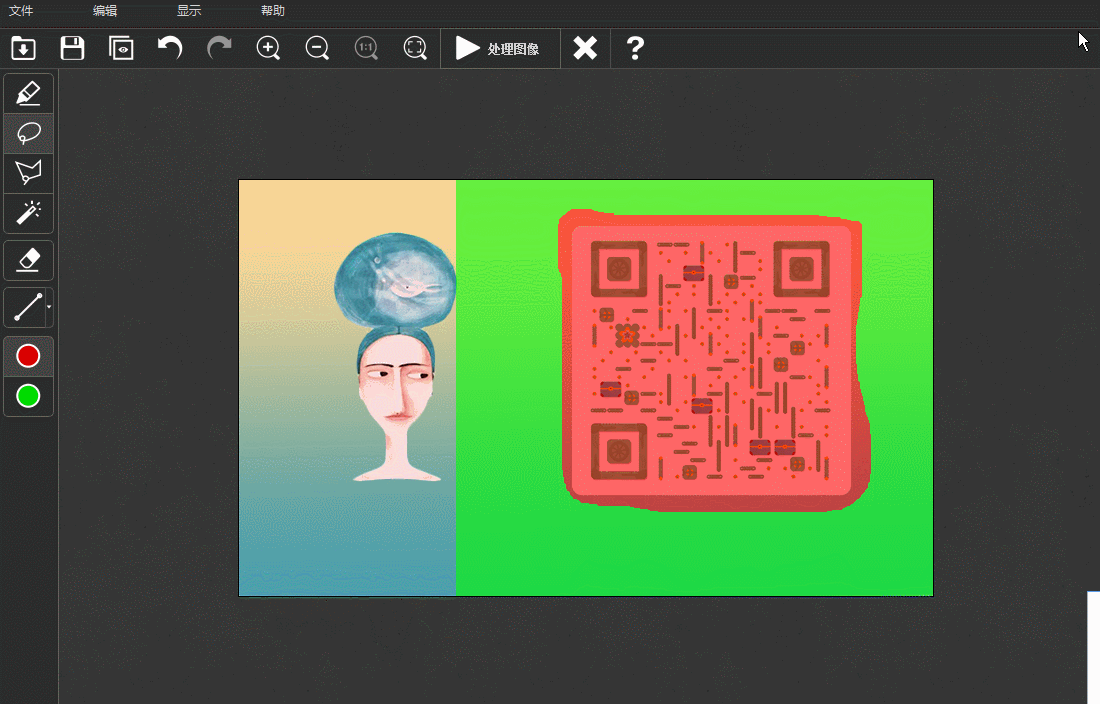
Task: Undo the last action
Action: pyautogui.click(x=170, y=48)
